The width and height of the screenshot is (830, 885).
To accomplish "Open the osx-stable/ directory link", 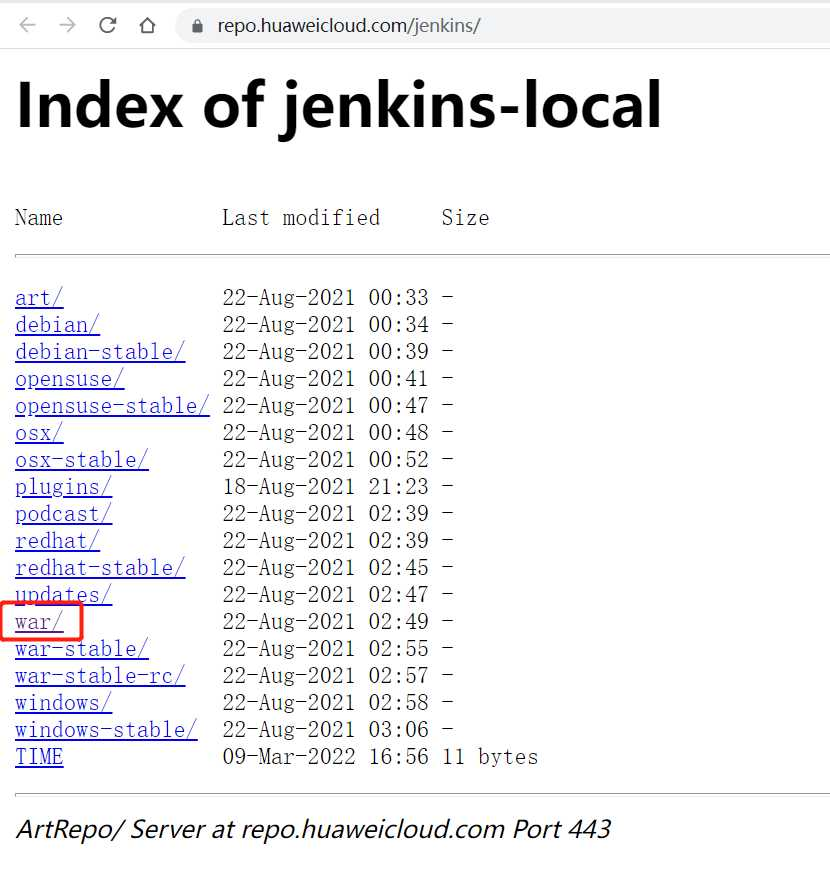I will [x=82, y=461].
